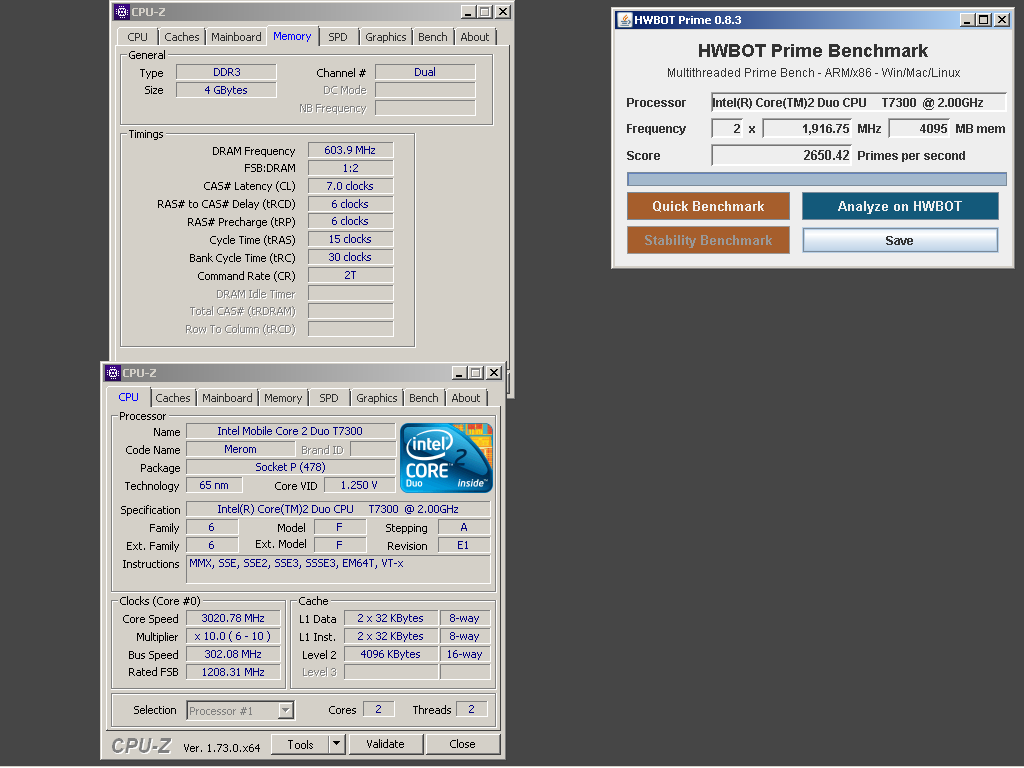The width and height of the screenshot is (1024, 768).
Task: Click the memory Size 4 GBytes value
Action: click(227, 90)
